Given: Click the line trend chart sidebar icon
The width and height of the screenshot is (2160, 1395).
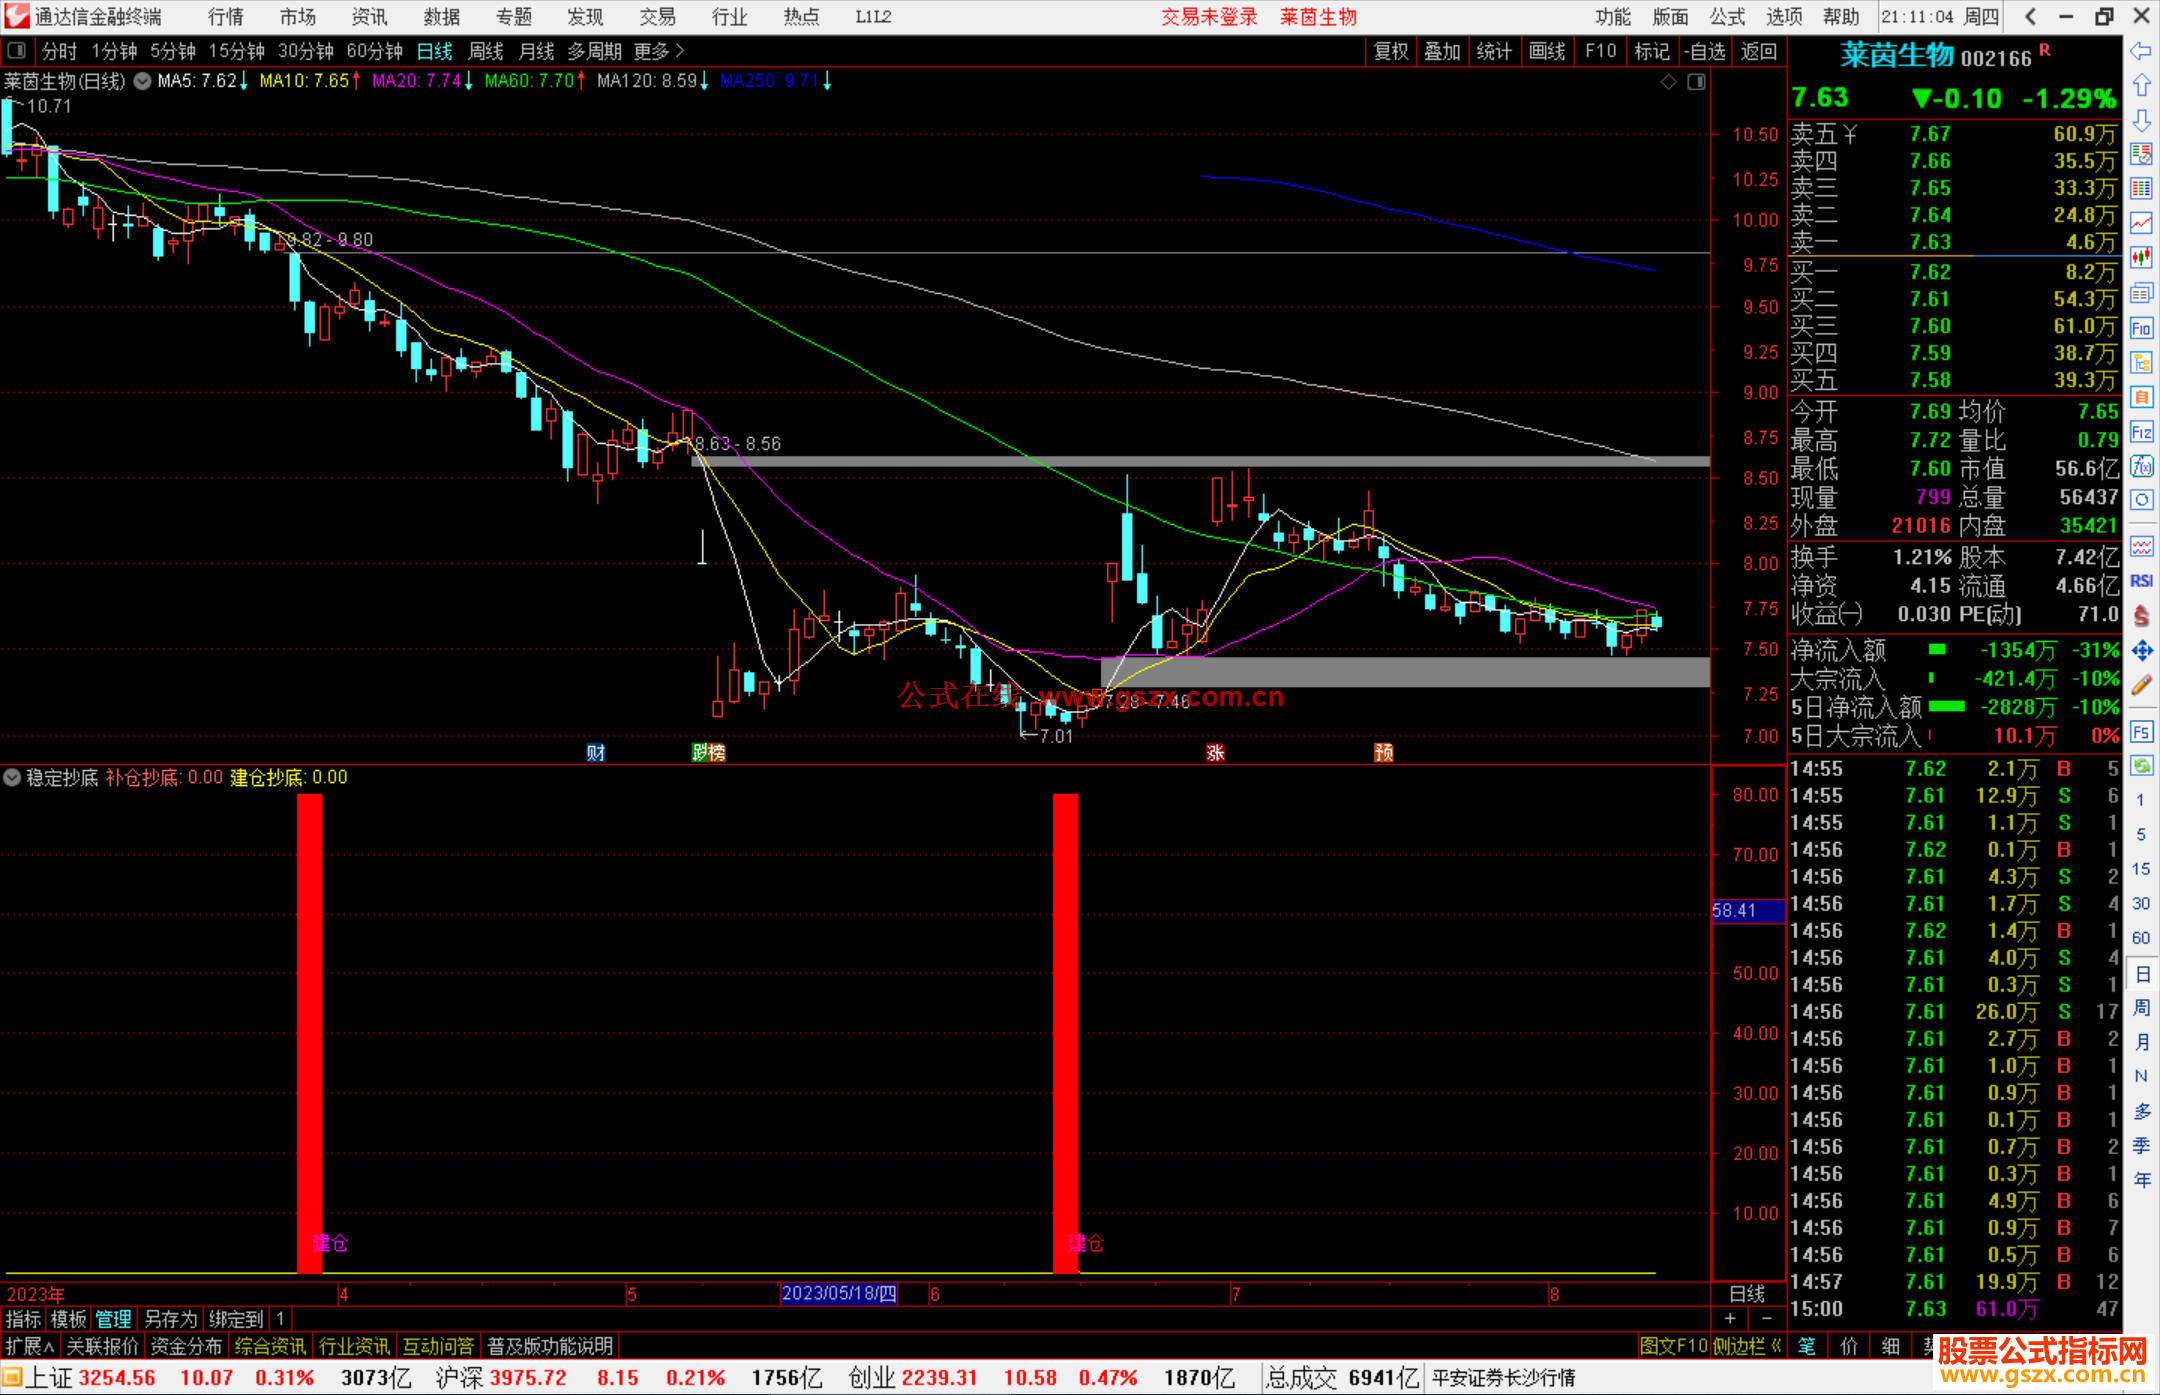Looking at the screenshot, I should tap(2141, 223).
